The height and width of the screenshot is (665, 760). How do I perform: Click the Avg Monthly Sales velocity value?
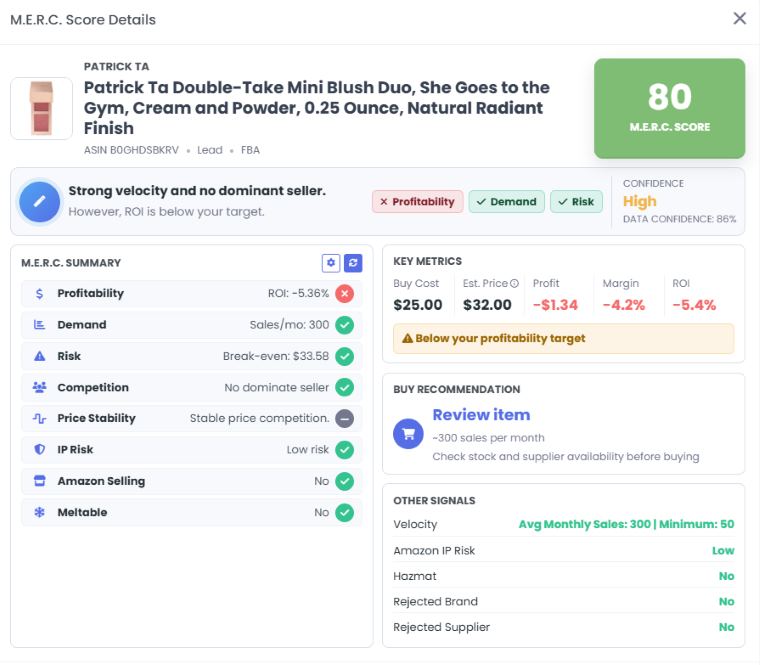click(626, 524)
